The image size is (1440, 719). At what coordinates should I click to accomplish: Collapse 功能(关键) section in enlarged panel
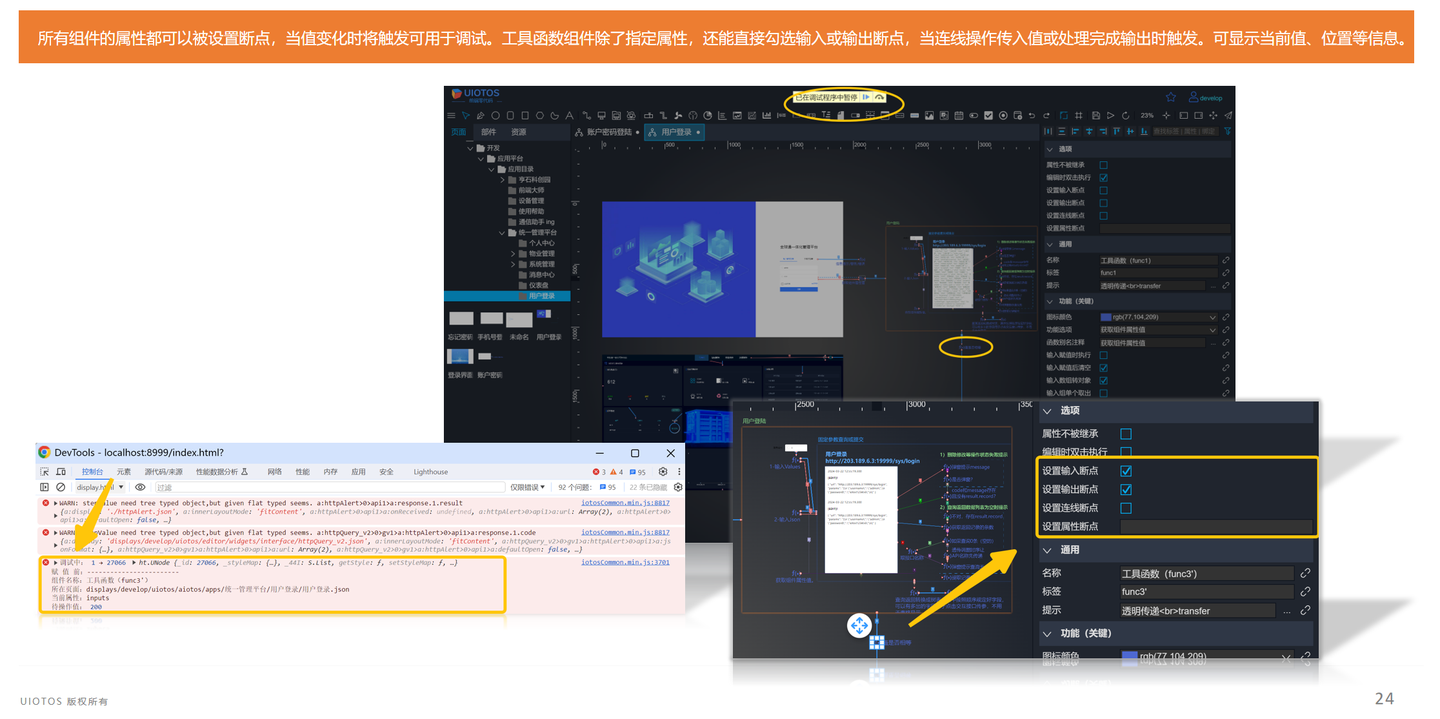coord(1048,633)
